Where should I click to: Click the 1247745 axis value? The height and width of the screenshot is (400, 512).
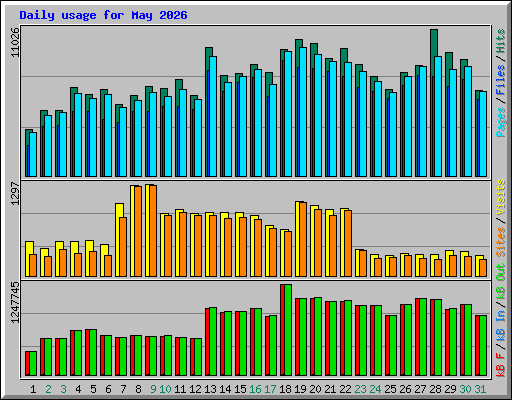15,302
